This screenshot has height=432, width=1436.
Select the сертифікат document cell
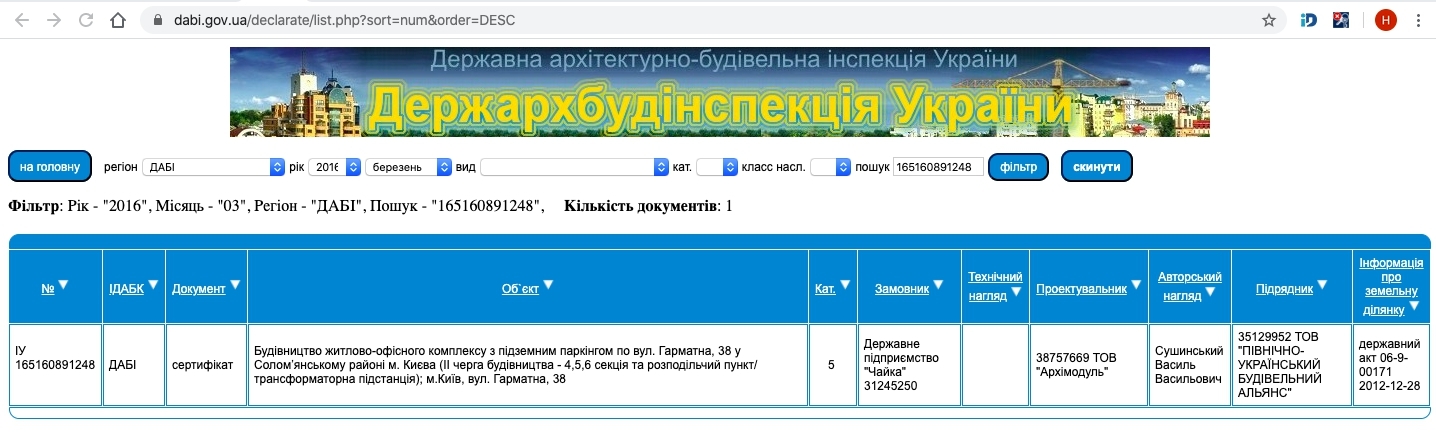207,365
